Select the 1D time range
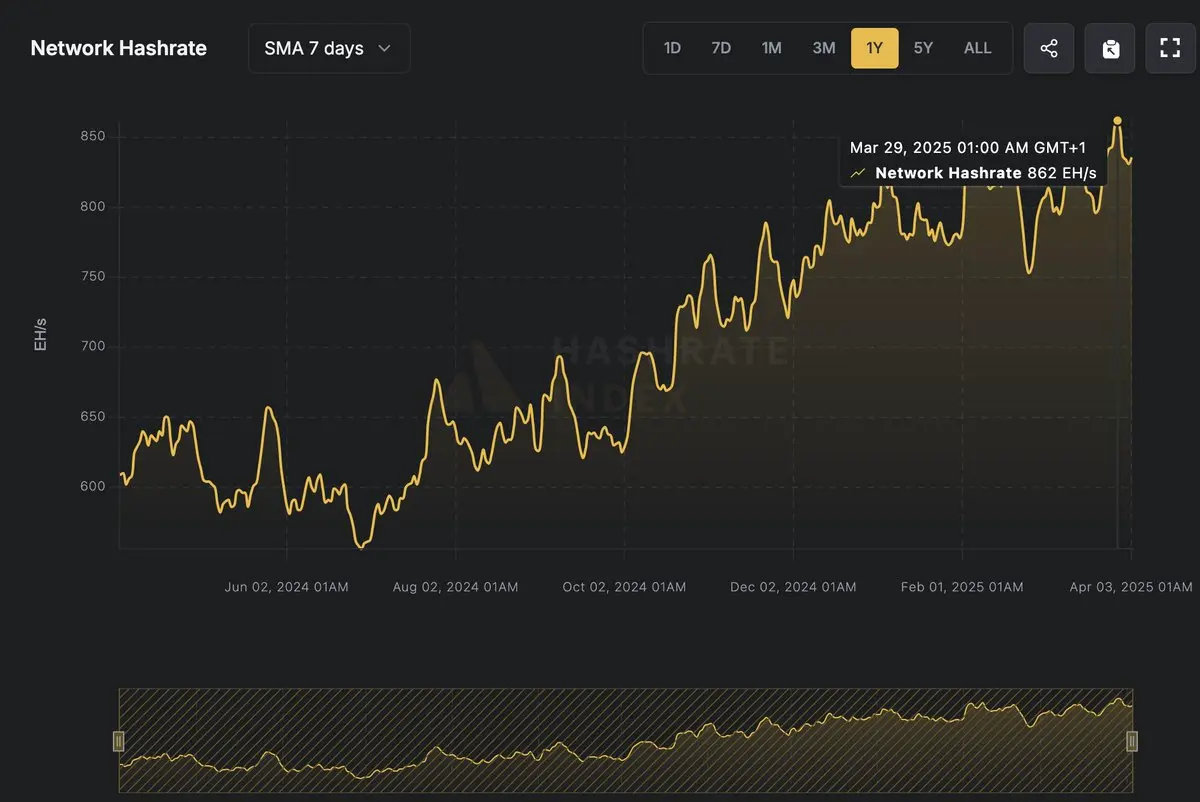The image size is (1200, 802). coord(672,48)
